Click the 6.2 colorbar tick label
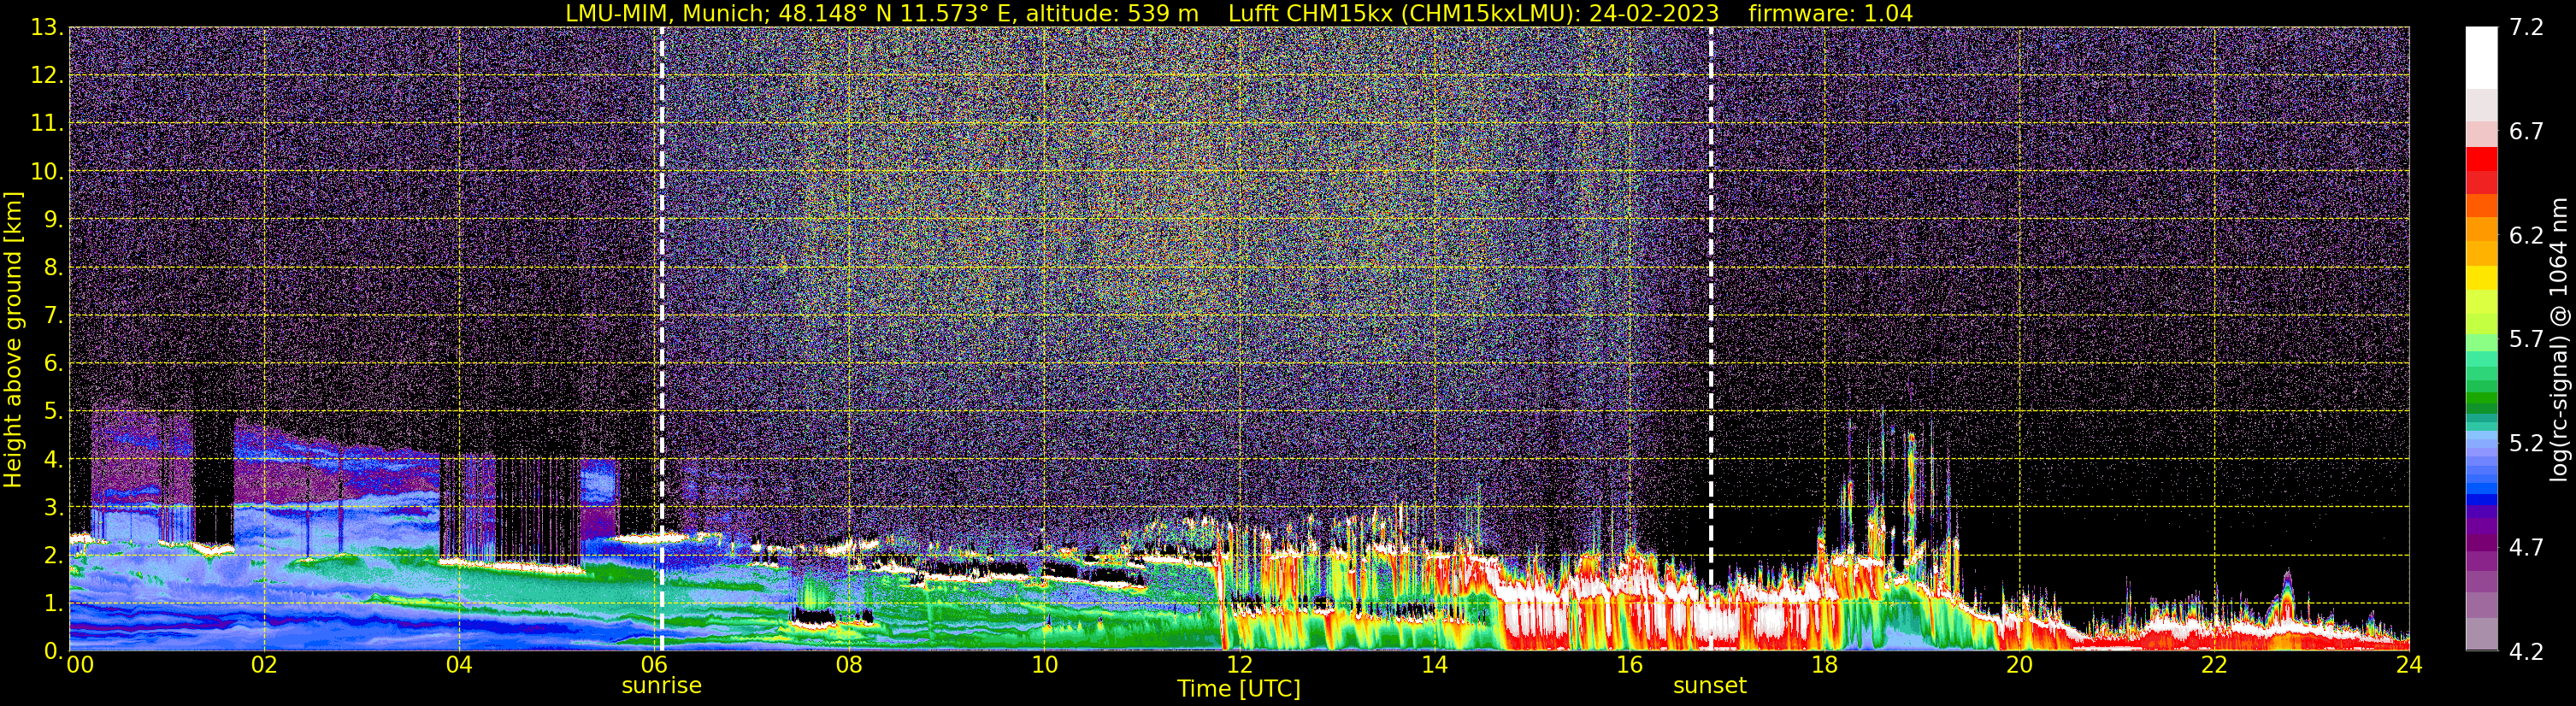2576x706 pixels. [2526, 235]
